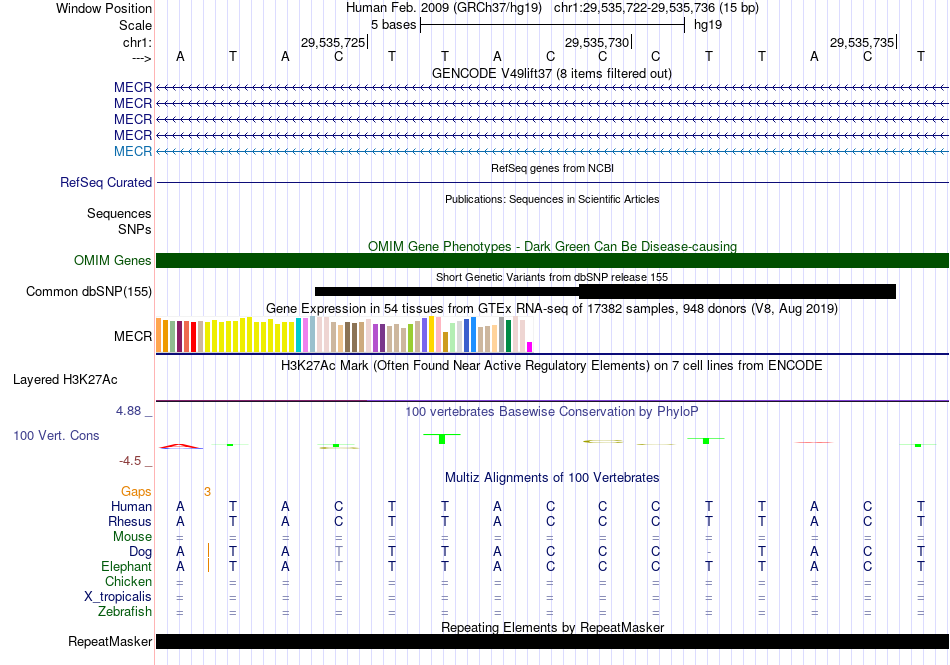Click the Elephant alignment row label
950x665 pixels.
point(127,566)
